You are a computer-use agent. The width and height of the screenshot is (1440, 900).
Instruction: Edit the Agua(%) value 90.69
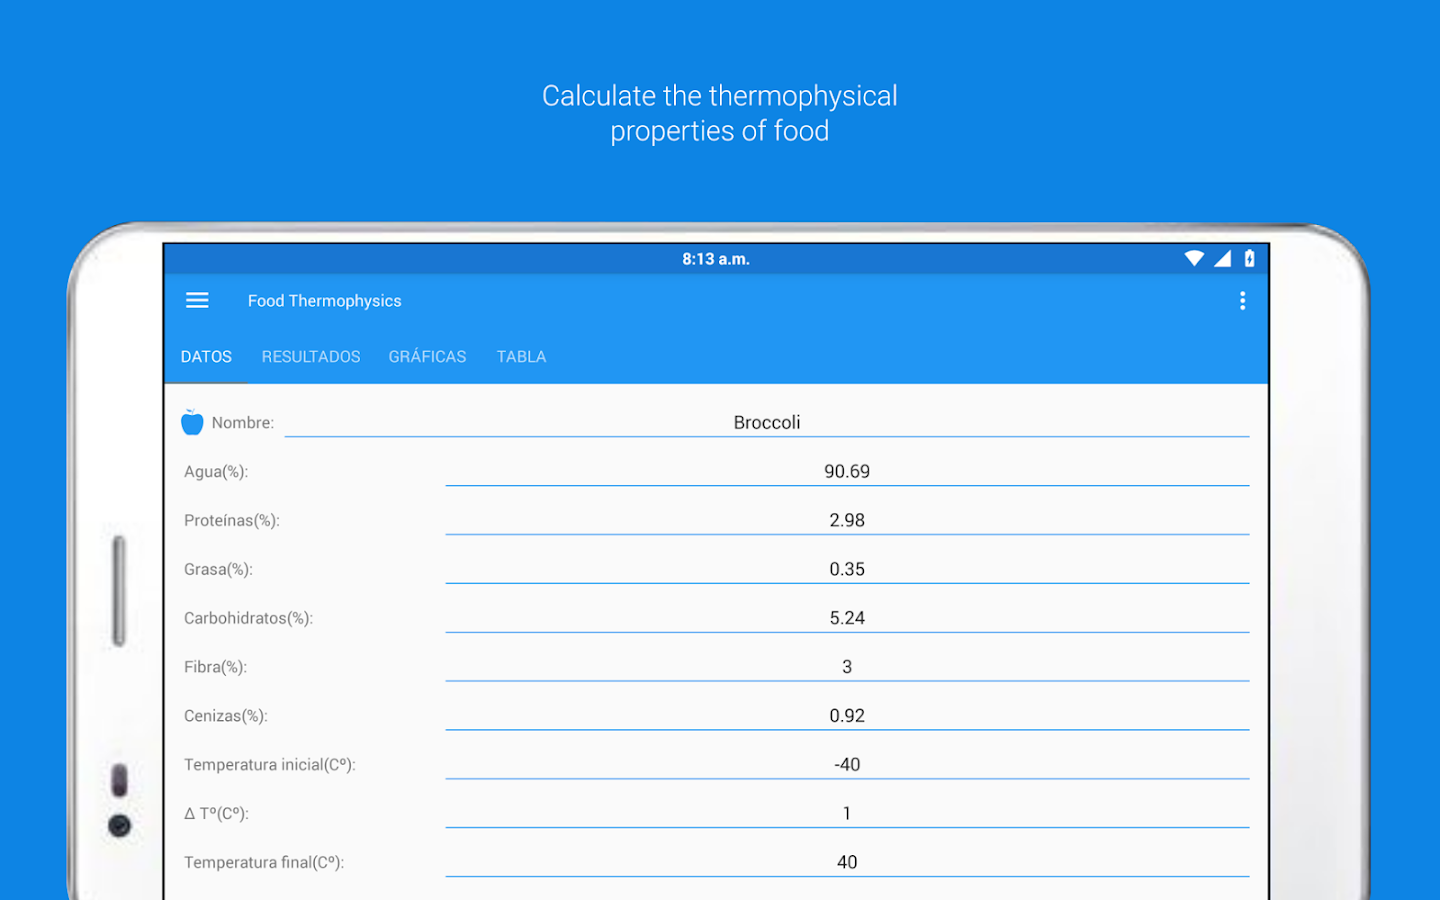pyautogui.click(x=847, y=471)
